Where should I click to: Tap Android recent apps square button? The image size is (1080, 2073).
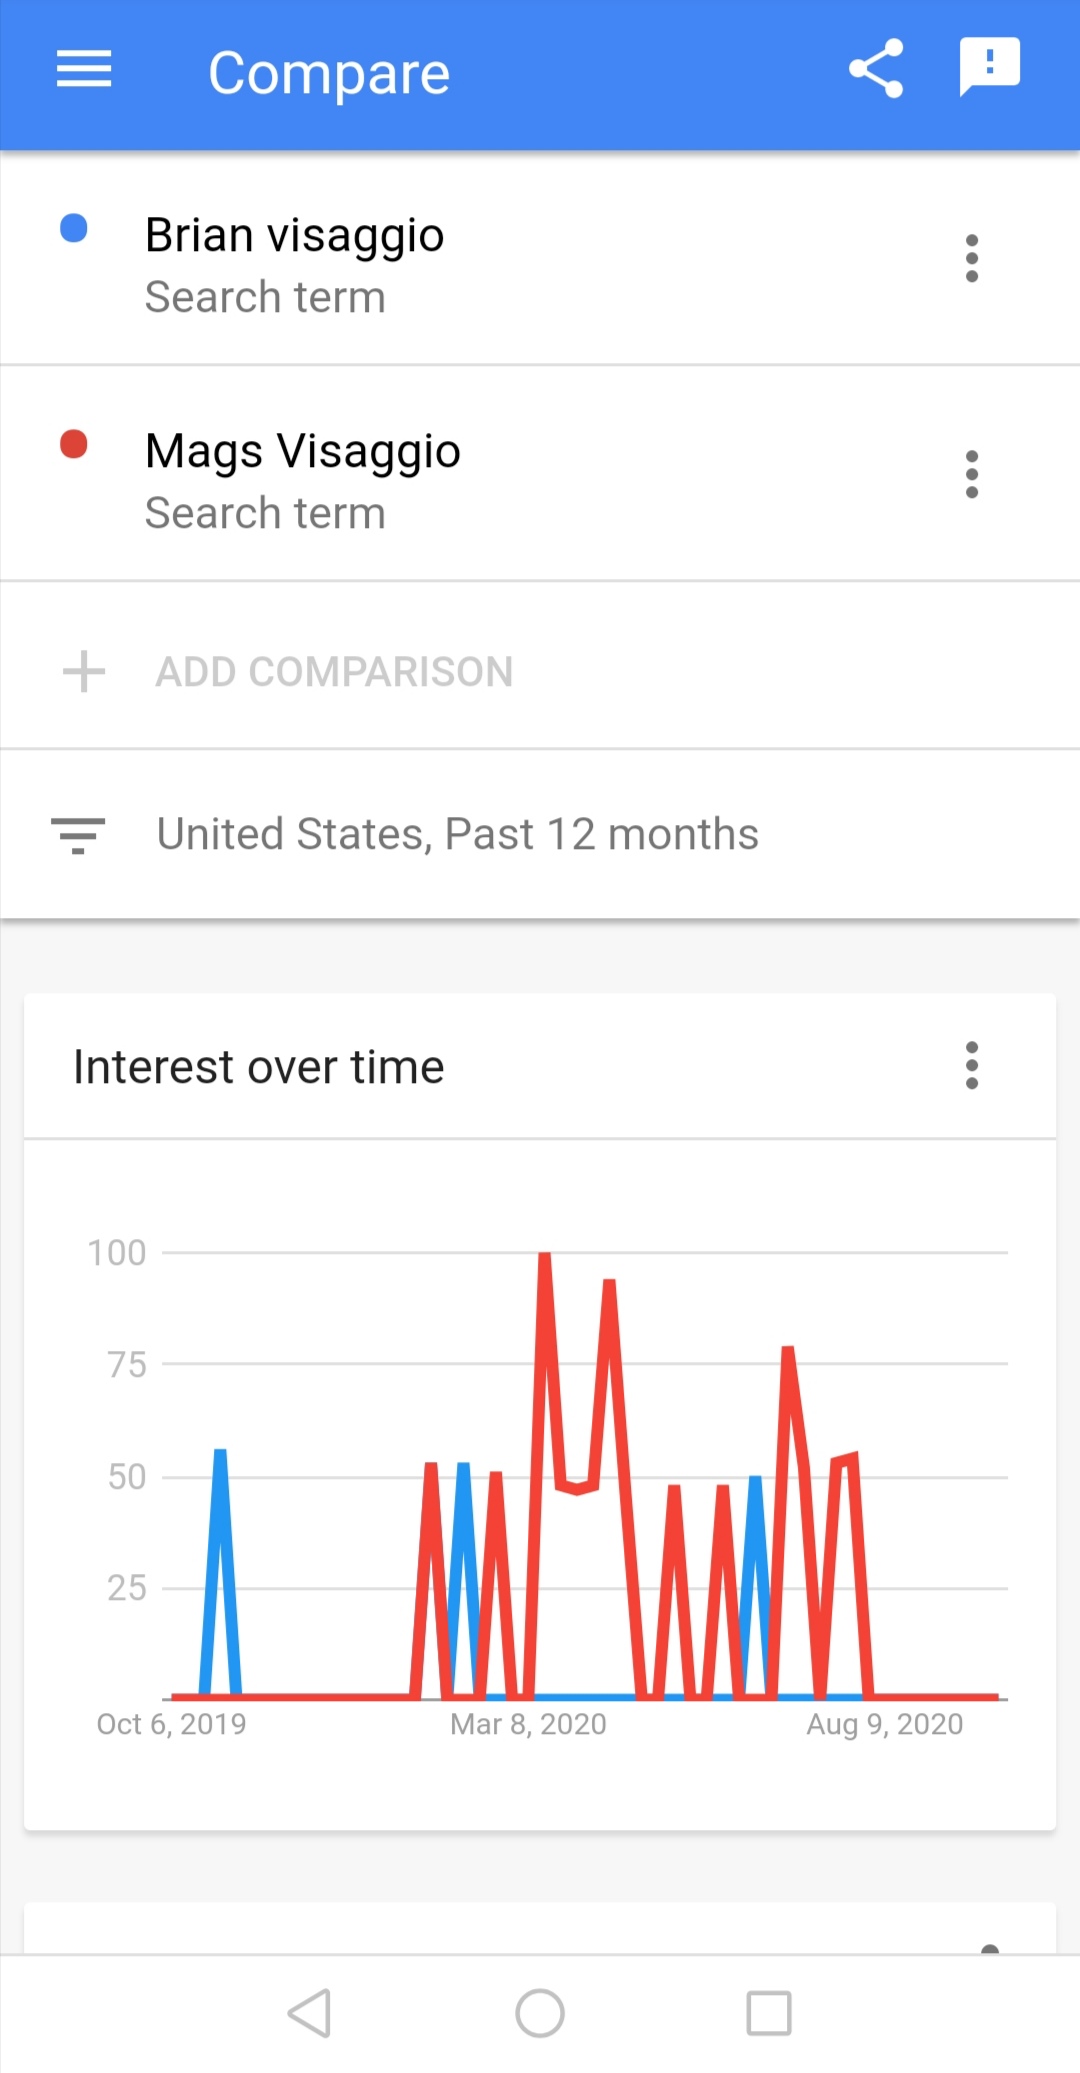[x=769, y=2013]
